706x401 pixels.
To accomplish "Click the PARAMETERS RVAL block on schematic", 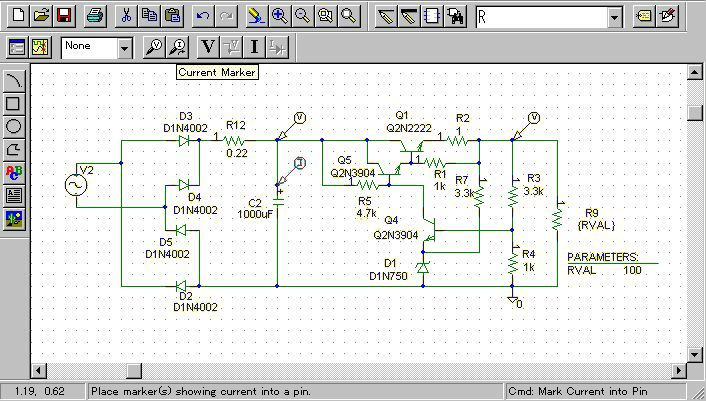I will (x=605, y=264).
